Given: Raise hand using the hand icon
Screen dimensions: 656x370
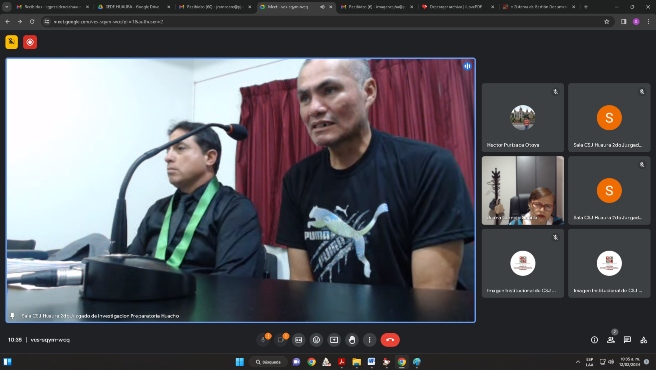Looking at the screenshot, I should (352, 340).
